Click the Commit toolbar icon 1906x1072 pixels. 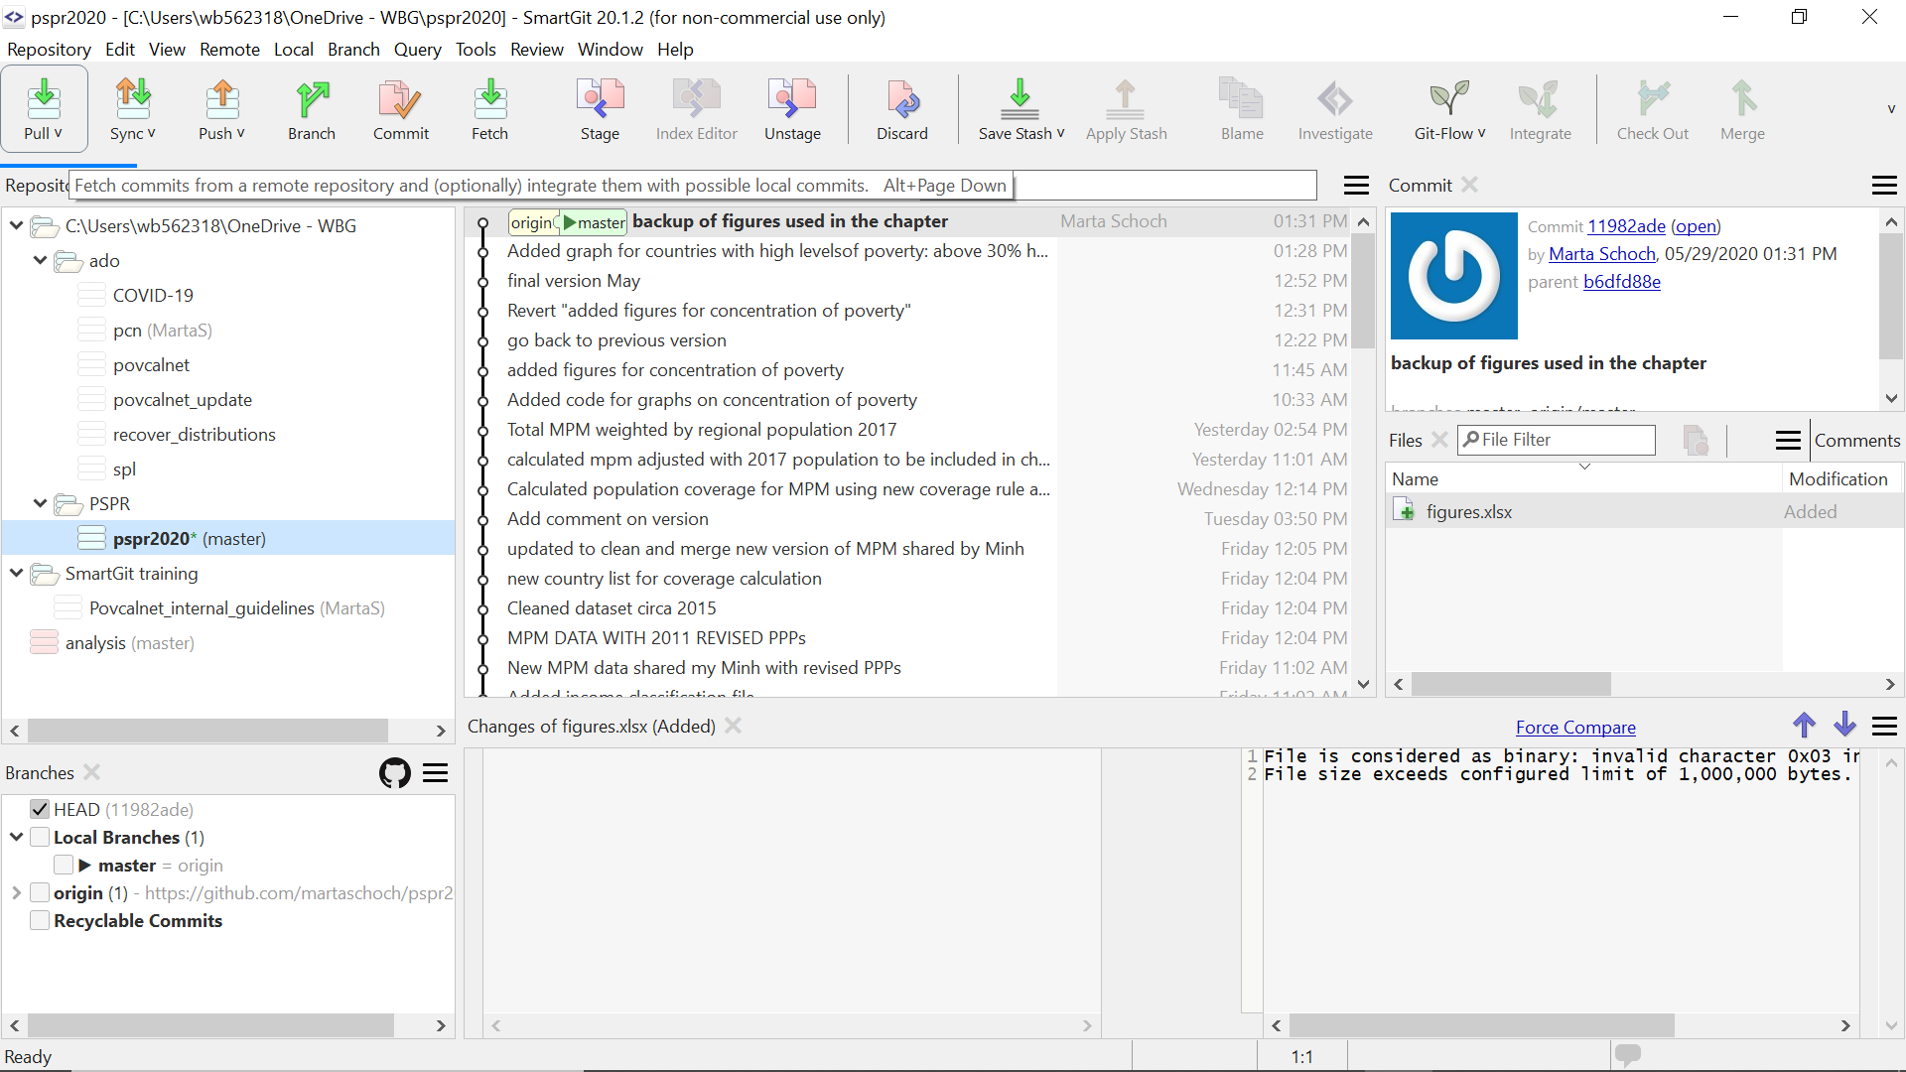(x=400, y=99)
